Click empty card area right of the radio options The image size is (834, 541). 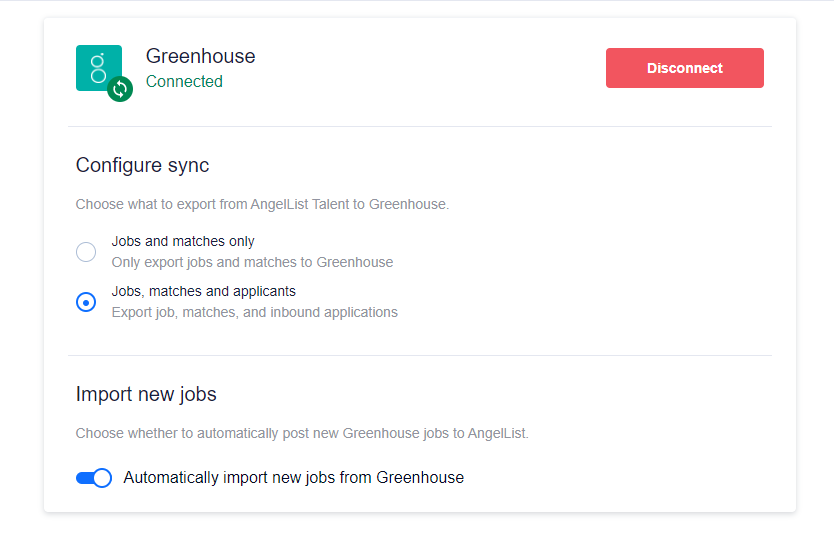(585, 277)
